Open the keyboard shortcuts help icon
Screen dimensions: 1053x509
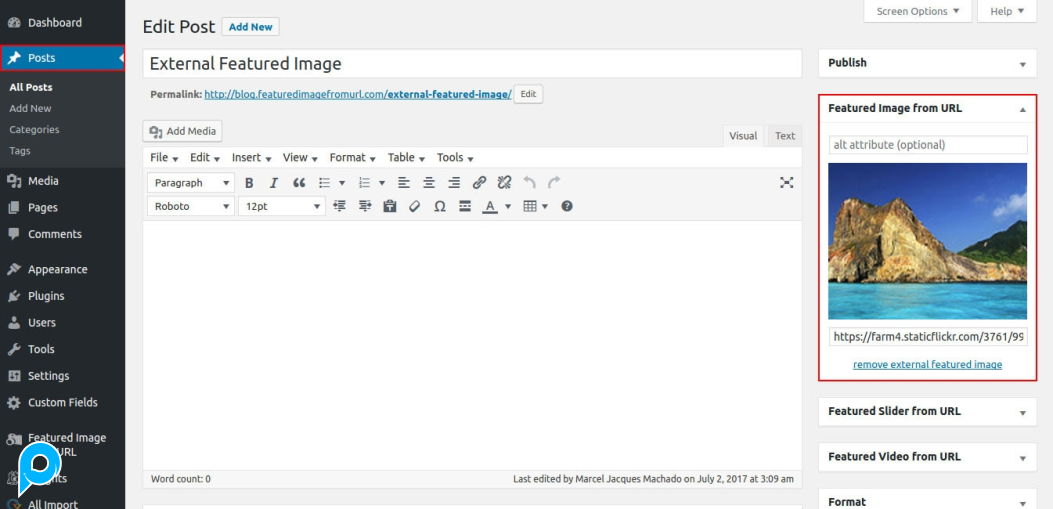pos(567,207)
